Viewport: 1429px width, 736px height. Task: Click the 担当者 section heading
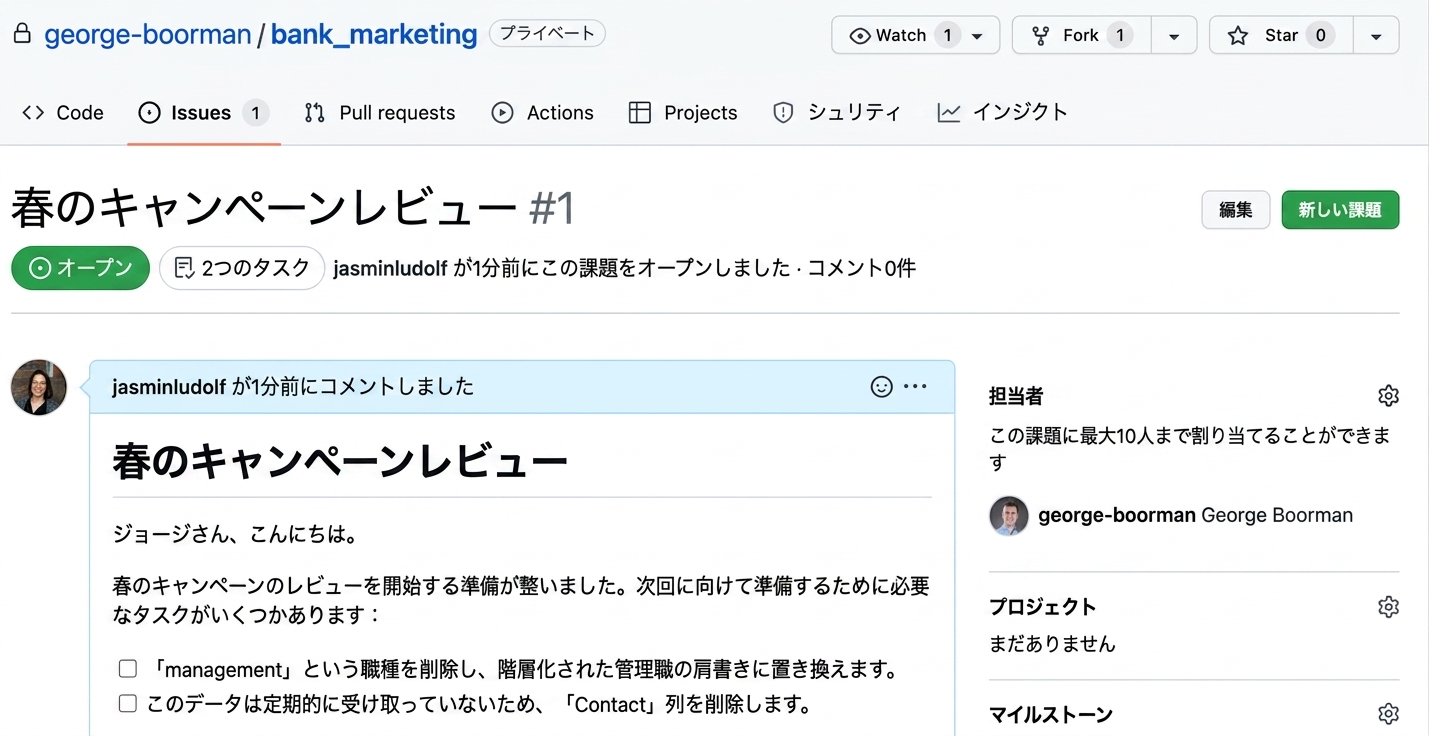click(x=1016, y=396)
